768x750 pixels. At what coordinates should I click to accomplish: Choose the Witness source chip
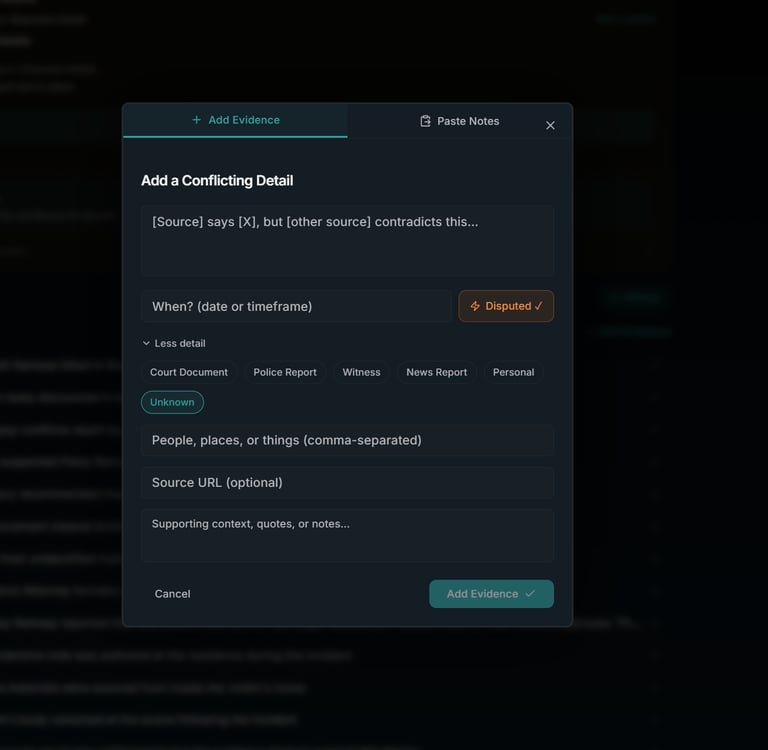pyautogui.click(x=361, y=372)
